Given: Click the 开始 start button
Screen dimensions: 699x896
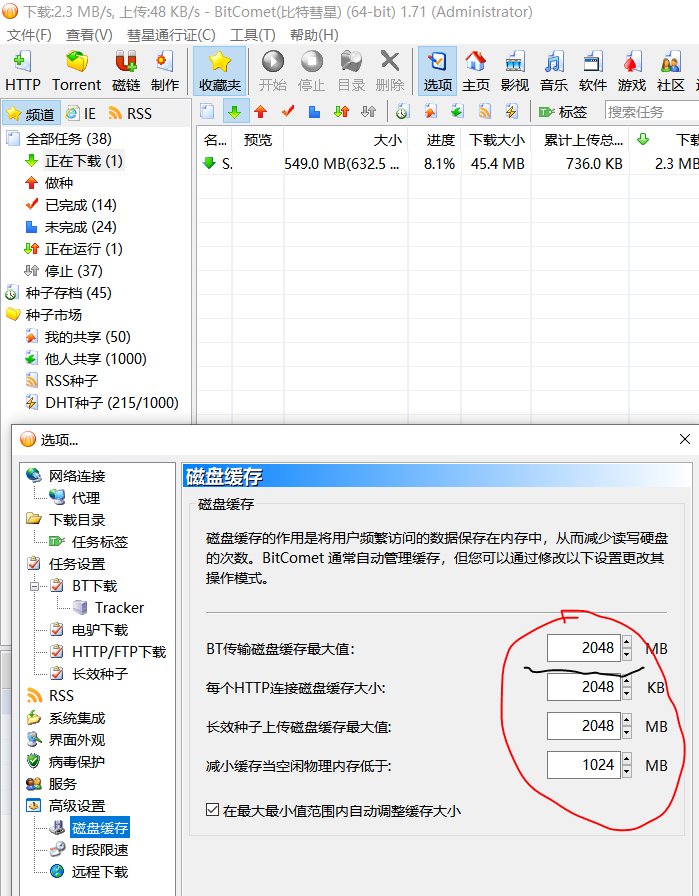Looking at the screenshot, I should pyautogui.click(x=273, y=71).
